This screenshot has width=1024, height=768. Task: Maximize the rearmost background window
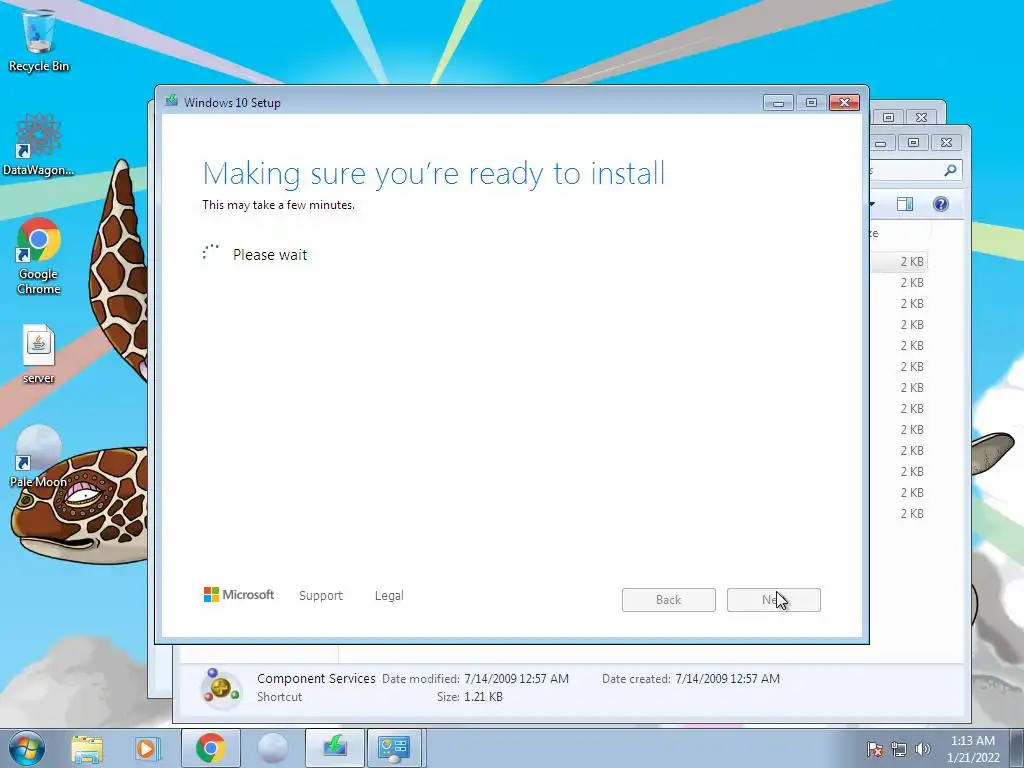click(888, 118)
